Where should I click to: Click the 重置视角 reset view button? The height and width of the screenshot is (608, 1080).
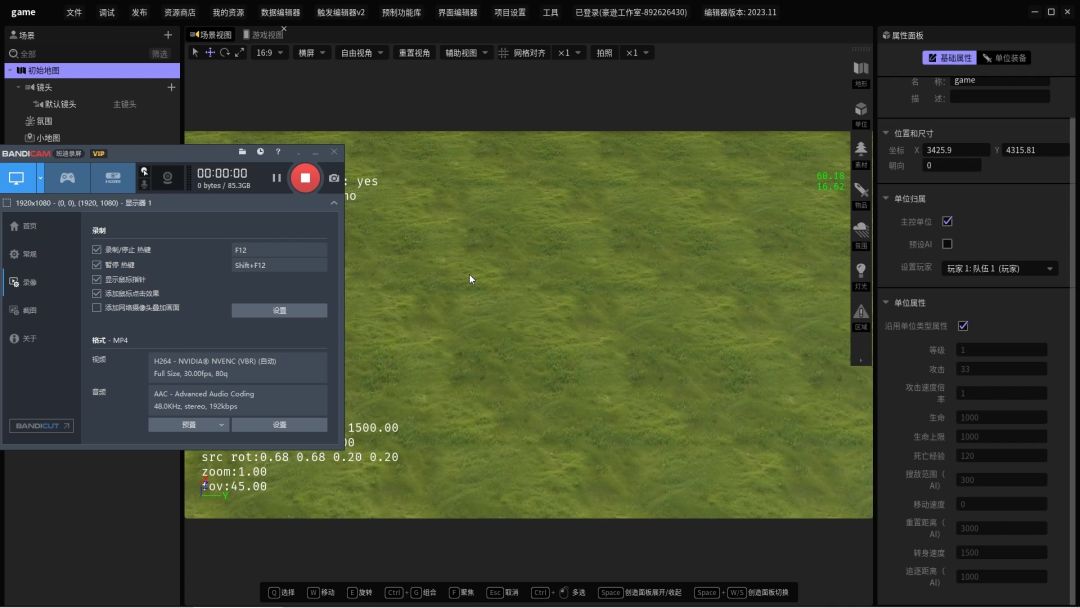point(414,53)
